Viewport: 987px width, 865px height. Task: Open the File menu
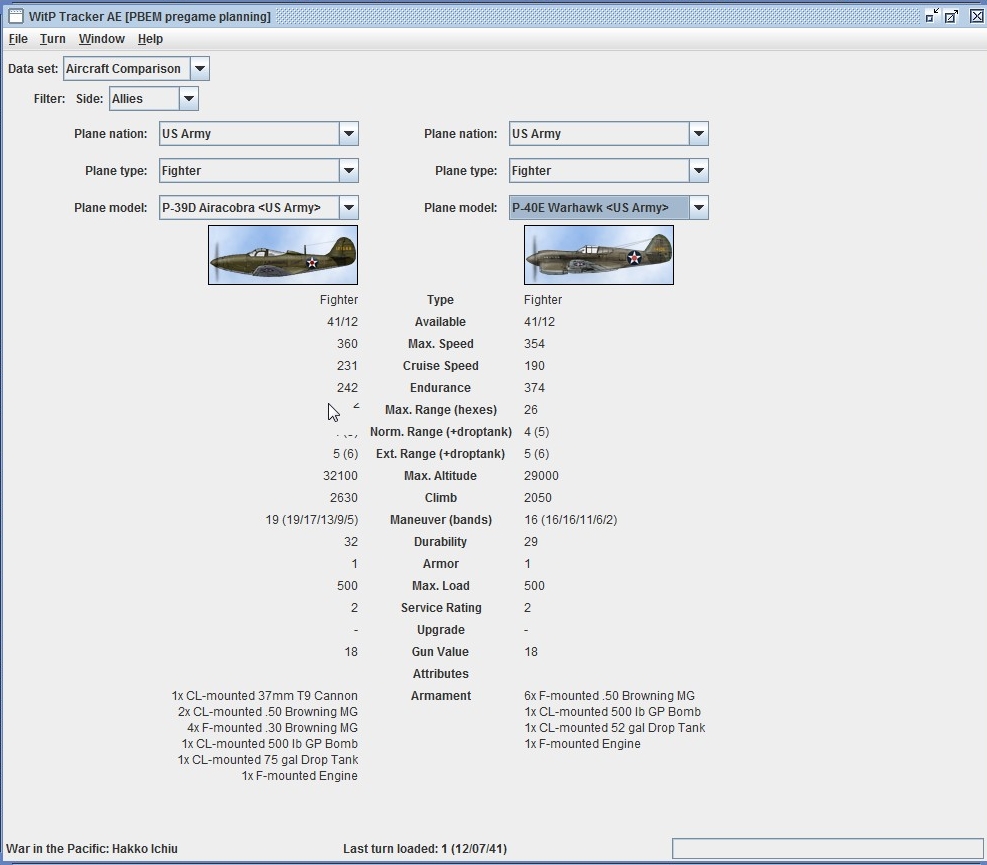[18, 39]
